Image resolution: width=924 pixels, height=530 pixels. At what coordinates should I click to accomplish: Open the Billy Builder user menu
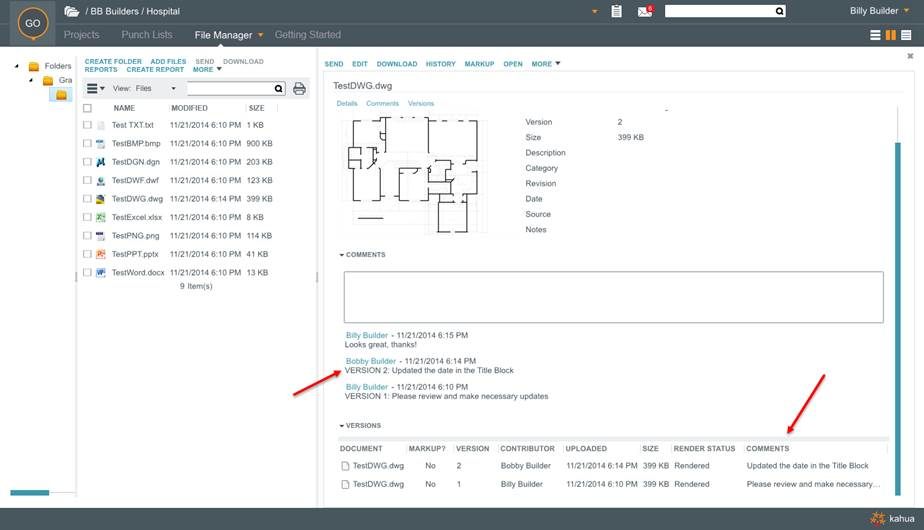point(874,12)
